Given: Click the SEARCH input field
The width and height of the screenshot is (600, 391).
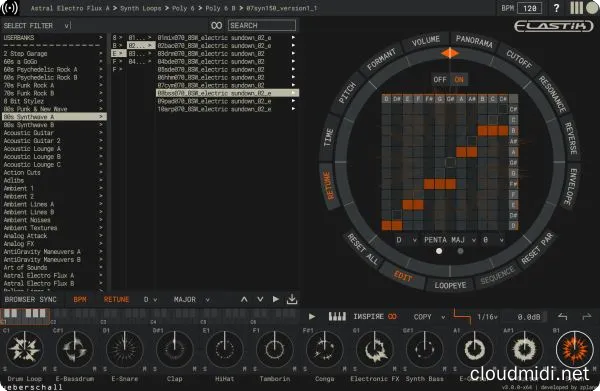Looking at the screenshot, I should (x=262, y=26).
